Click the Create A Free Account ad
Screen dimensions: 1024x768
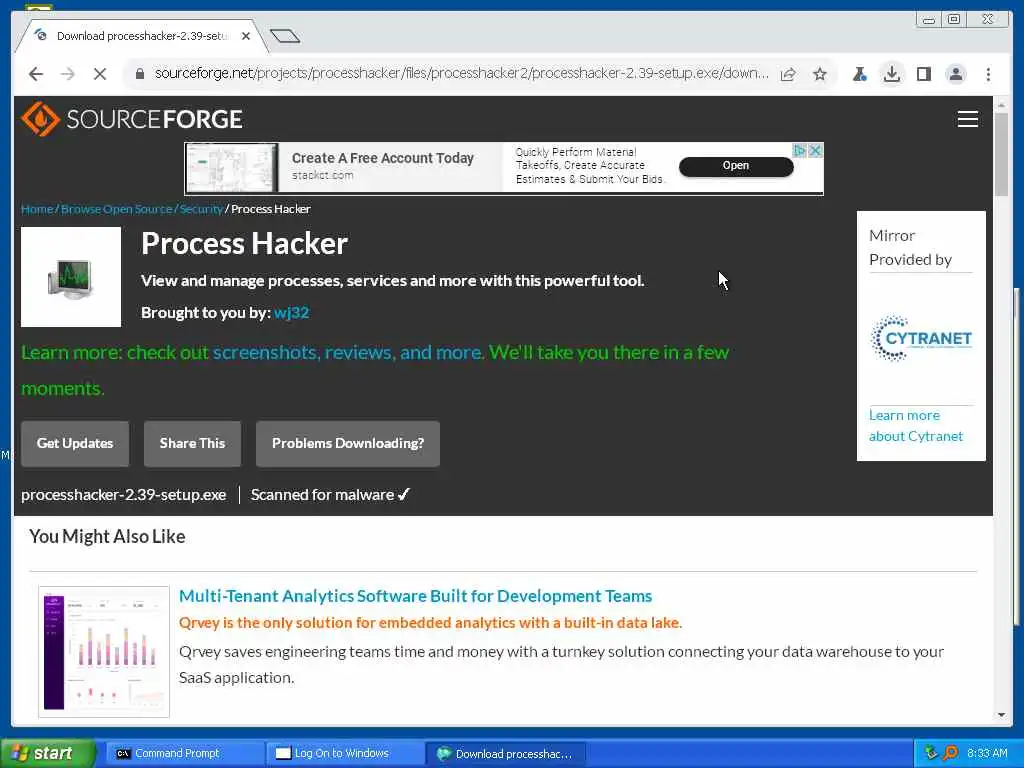382,158
